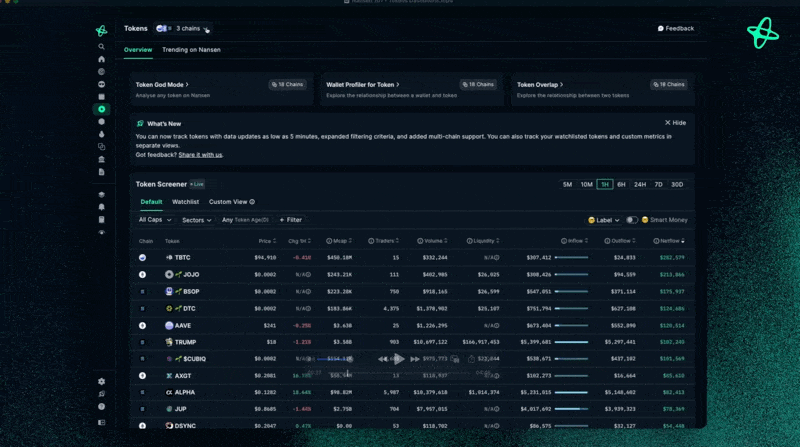Select the active green Tokens sidebar icon
Screen dimensions: 800x447
click(x=102, y=109)
